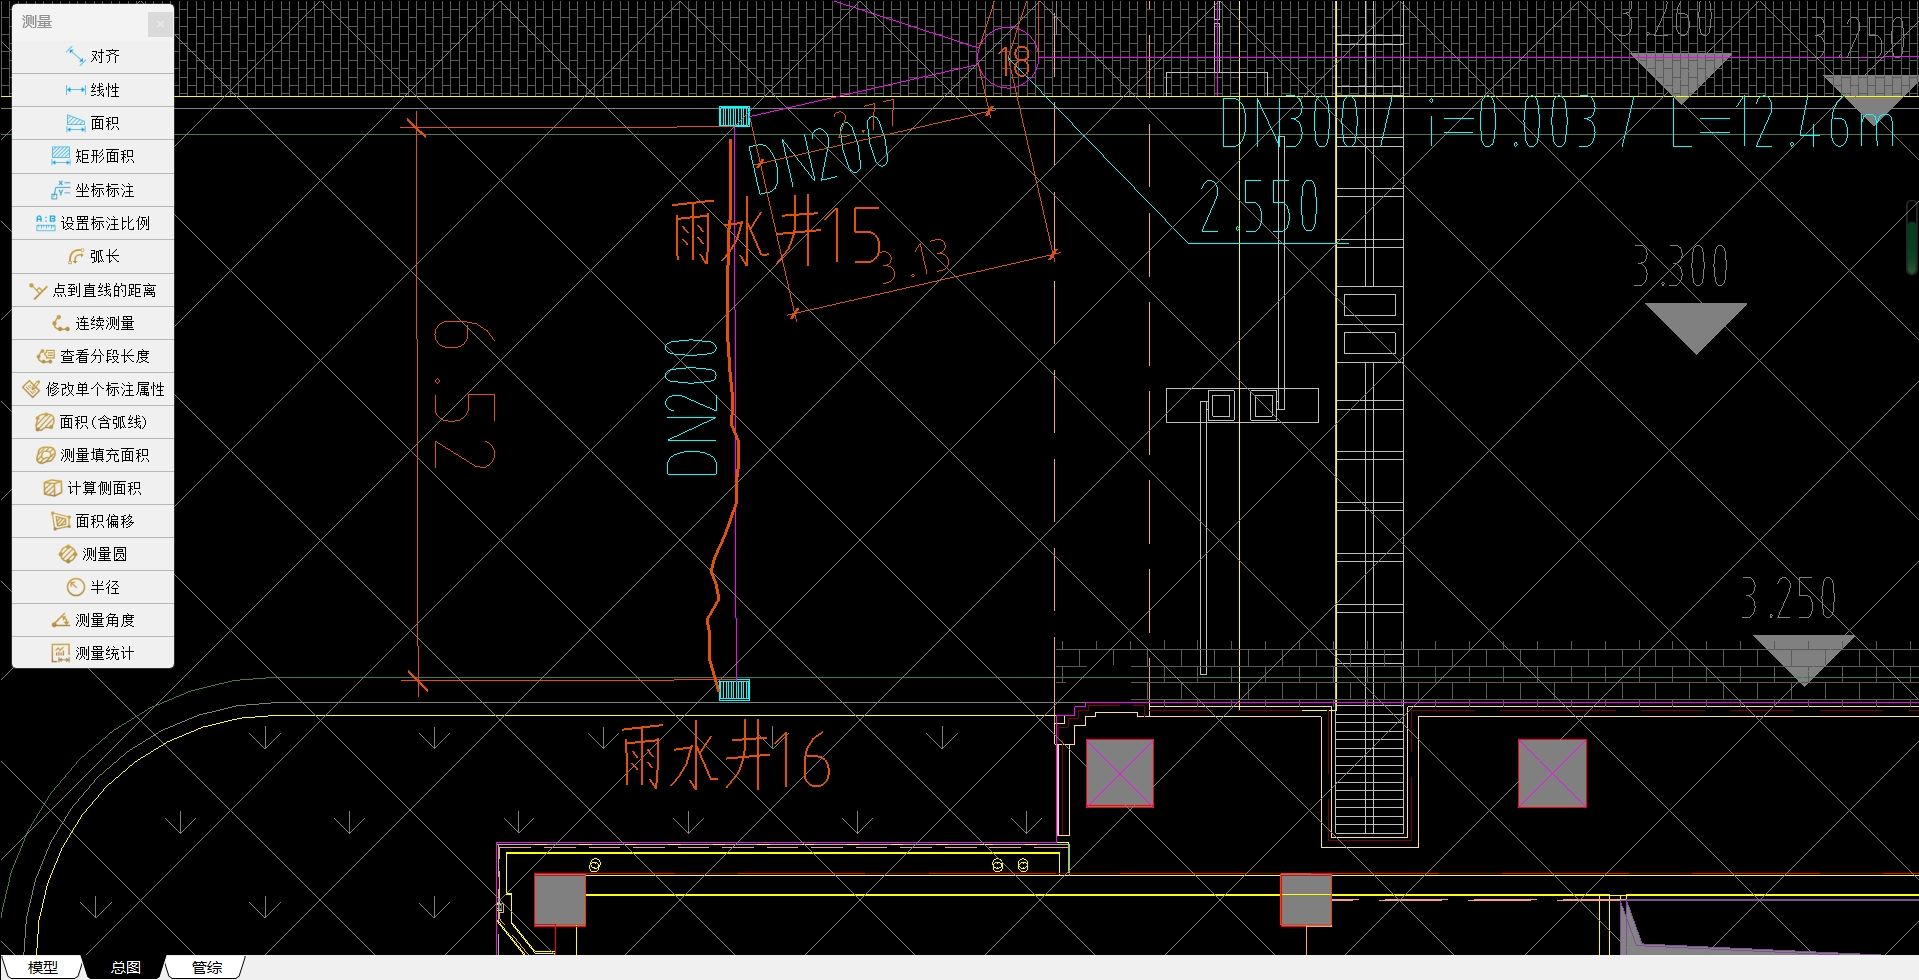The width and height of the screenshot is (1919, 980).
Task: Select the circled 18 node marker
Action: point(1008,59)
